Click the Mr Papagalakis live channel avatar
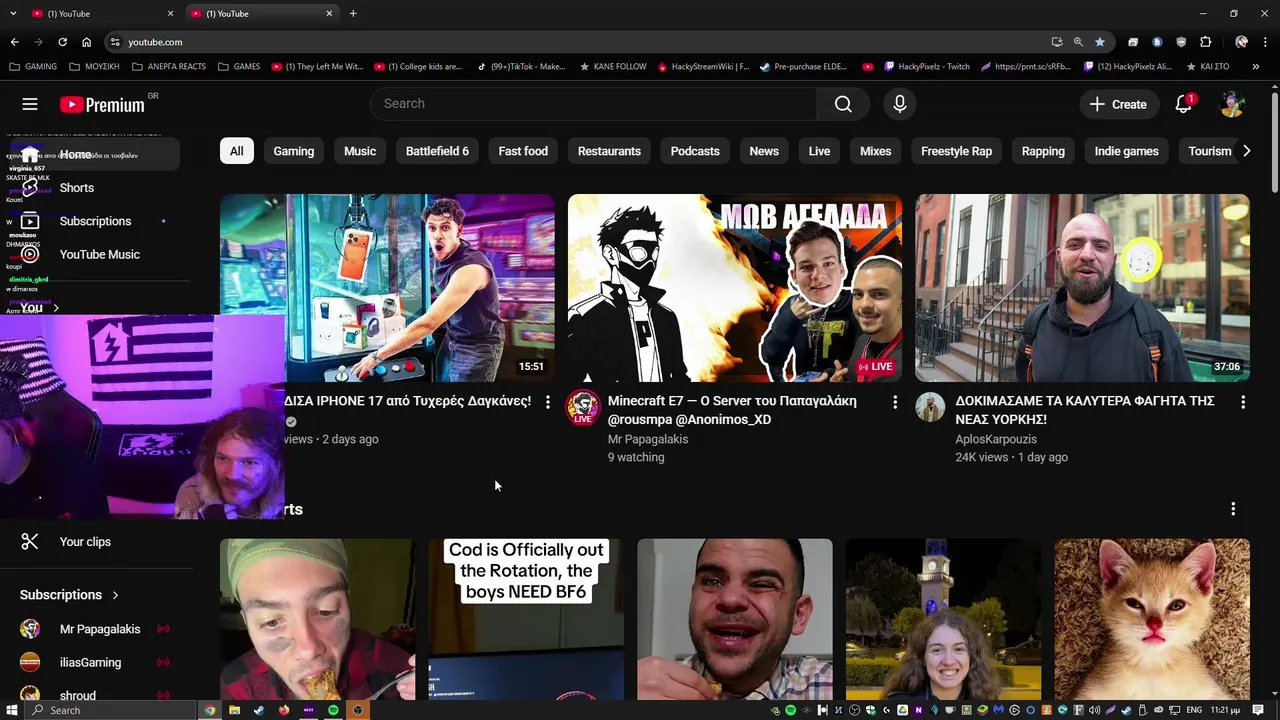1280x720 pixels. (x=583, y=408)
